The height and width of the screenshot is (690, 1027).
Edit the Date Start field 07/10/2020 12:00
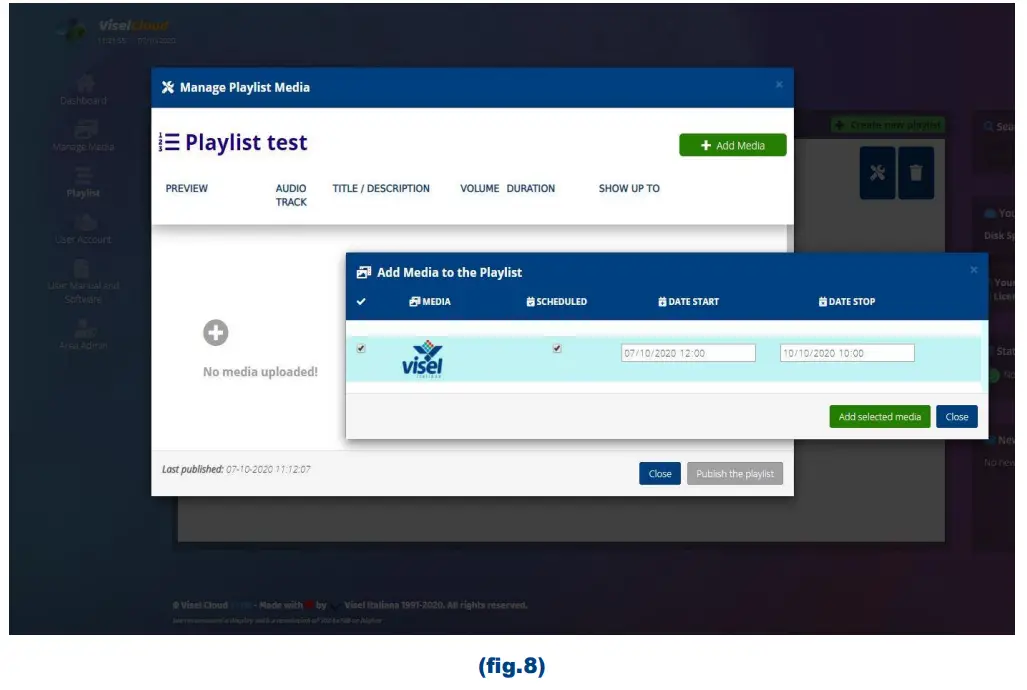click(688, 353)
